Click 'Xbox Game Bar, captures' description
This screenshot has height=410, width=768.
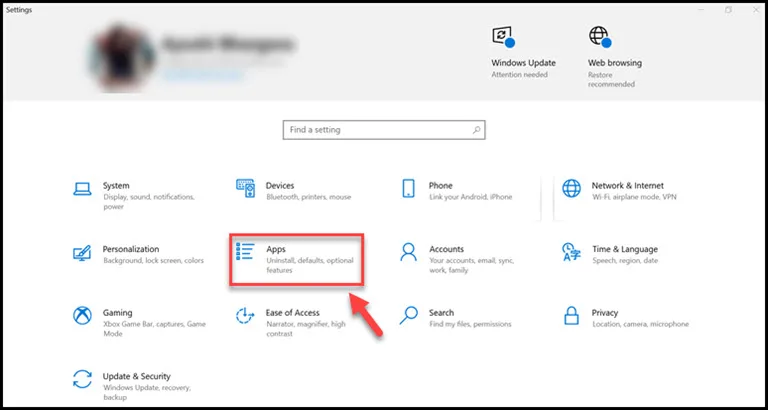point(154,329)
